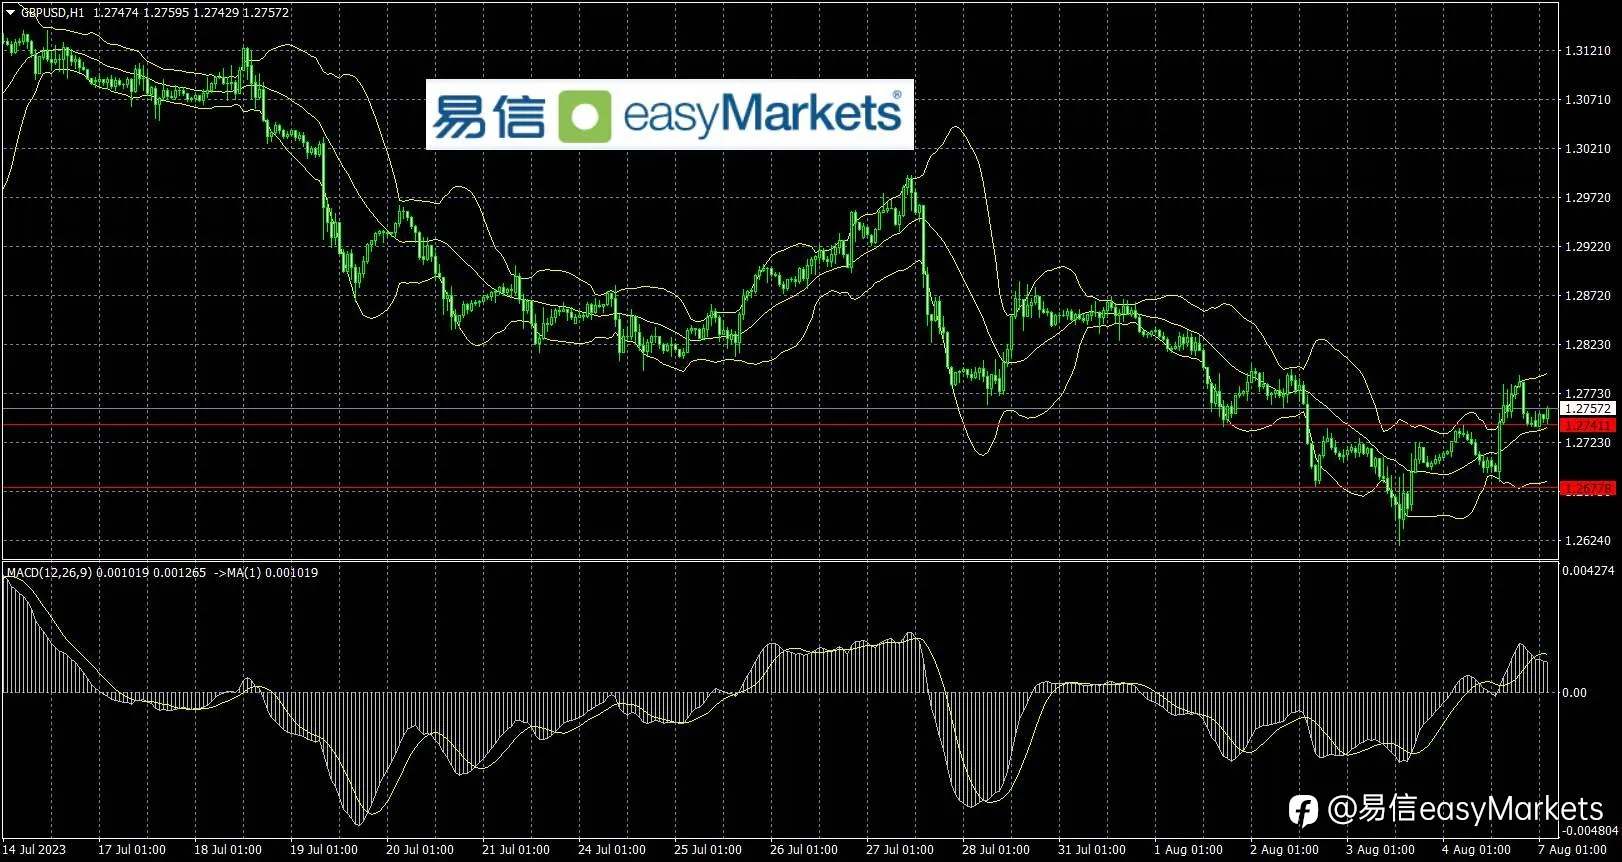1622x862 pixels.
Task: Click the 26 Jul 01:00 time label
Action: pyautogui.click(x=804, y=850)
